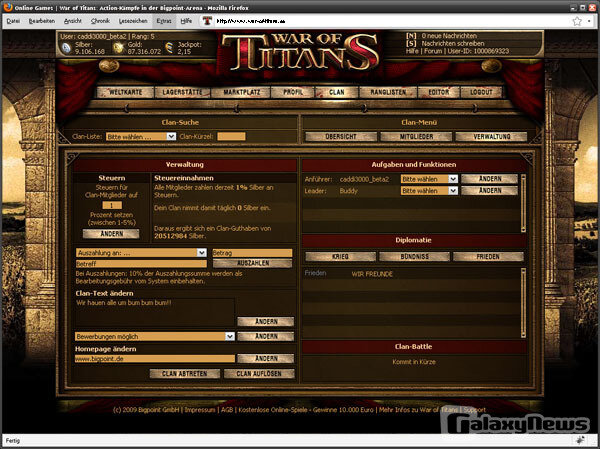Open Leader Buddy role dropdown
Screen dimensions: 600x449
coord(429,191)
